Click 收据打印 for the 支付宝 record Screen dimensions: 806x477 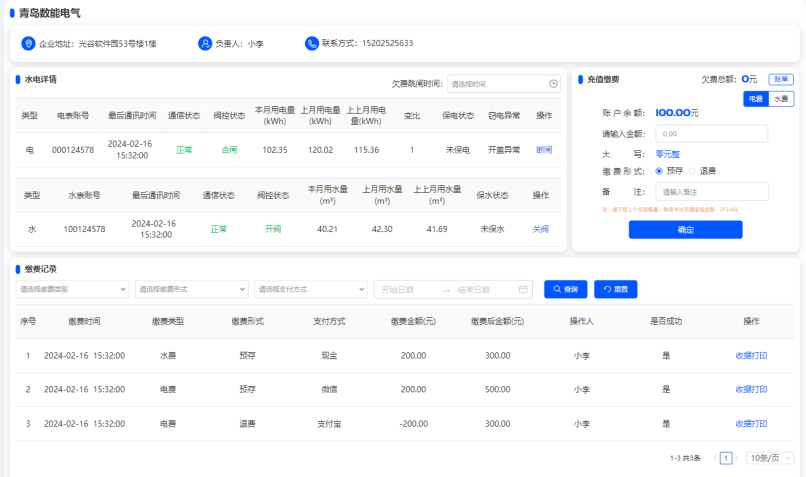tap(751, 424)
